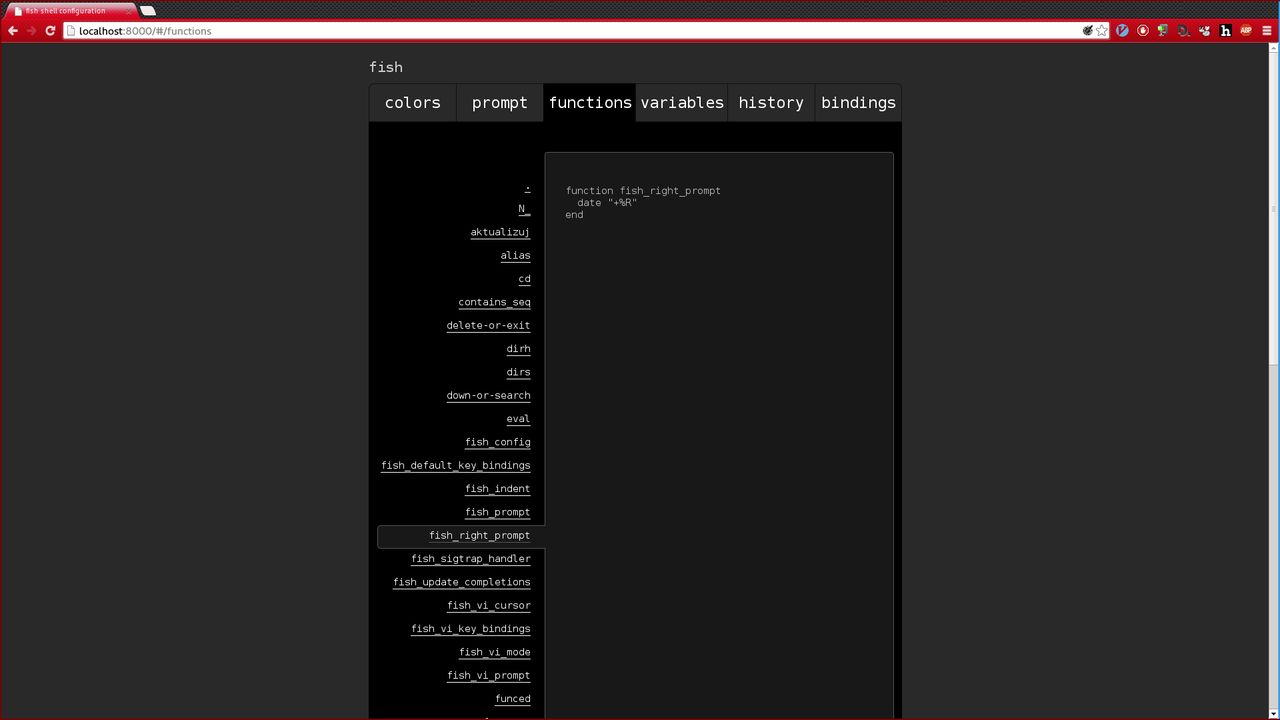Select the fish_prompt function
The width and height of the screenshot is (1280, 720).
coord(497,512)
